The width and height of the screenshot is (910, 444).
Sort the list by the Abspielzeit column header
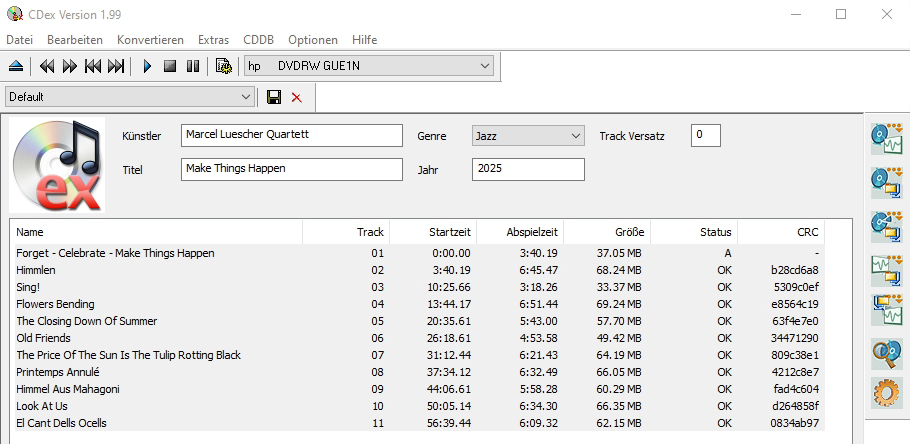coord(520,232)
